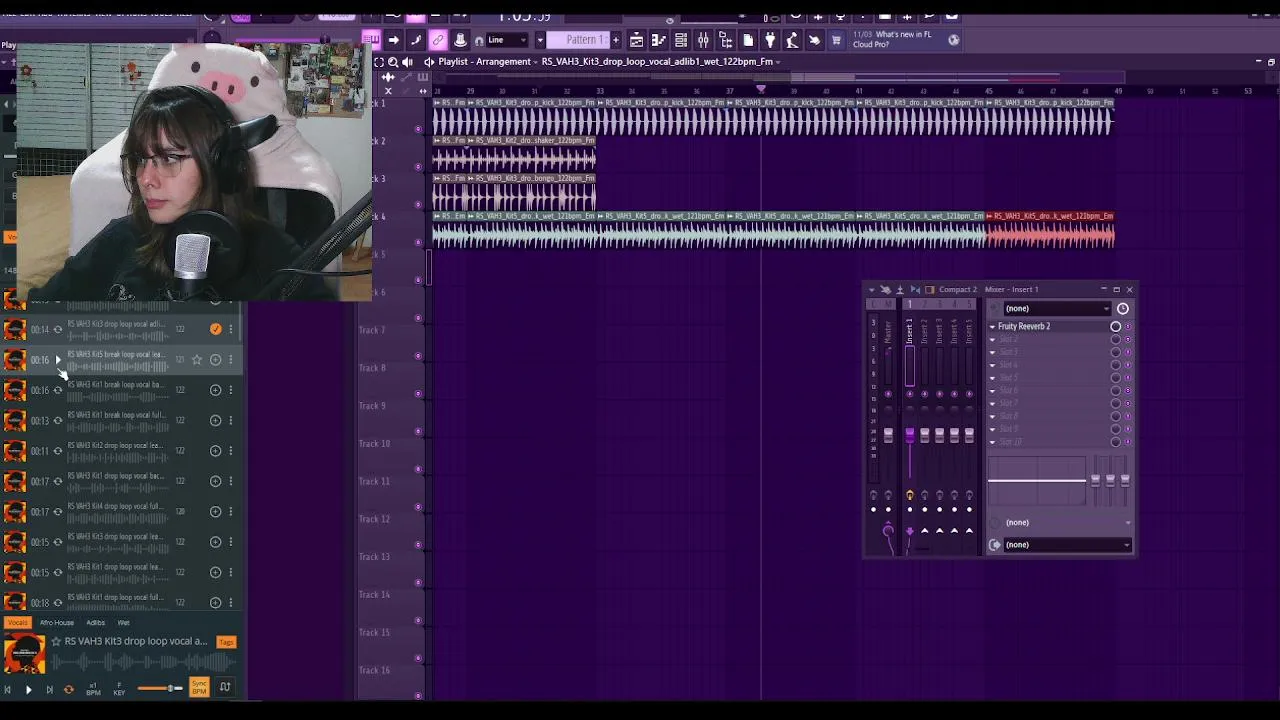Adjust the Master volume fader
The height and width of the screenshot is (720, 1280).
pos(888,435)
